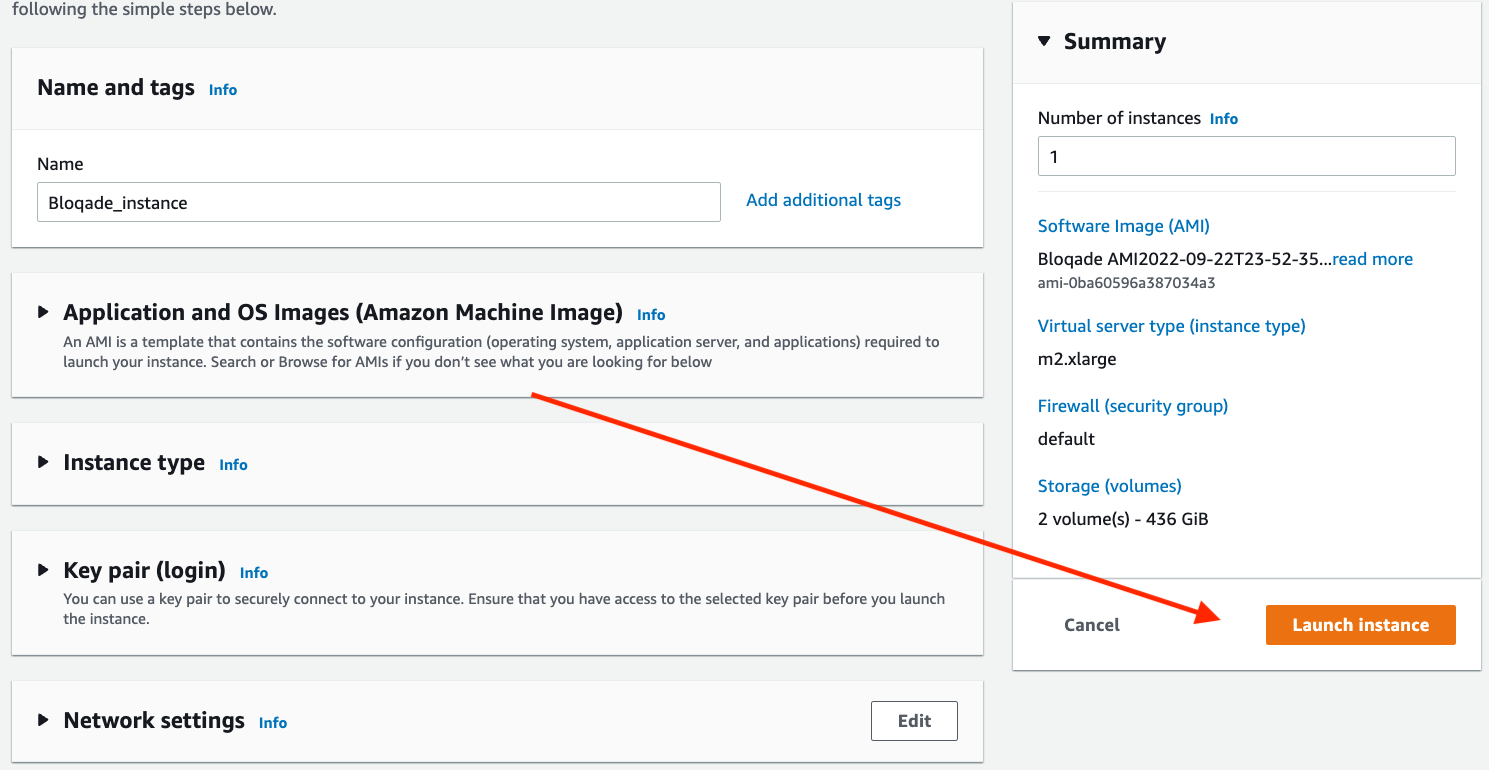
Task: Click the ami-0ba60596a387034a3 ID text
Action: point(1127,283)
